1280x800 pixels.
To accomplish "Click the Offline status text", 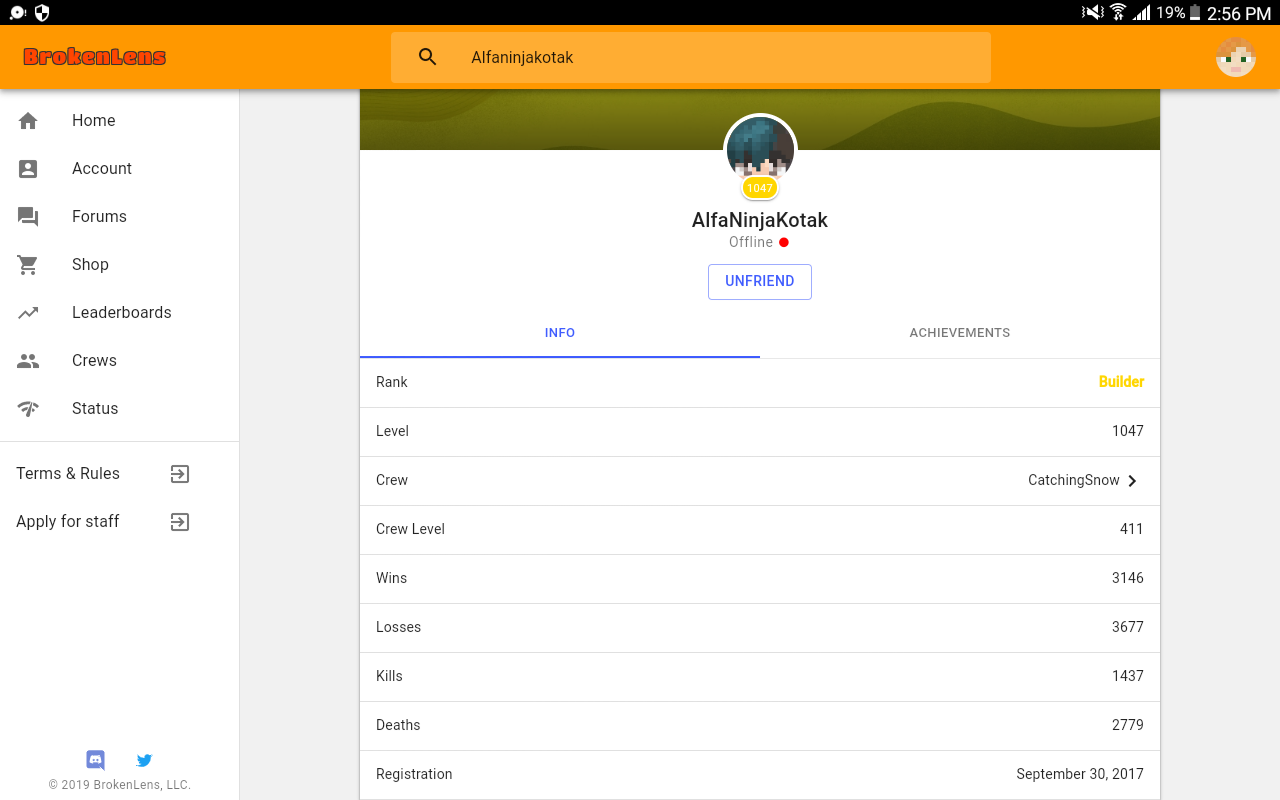I will click(751, 242).
